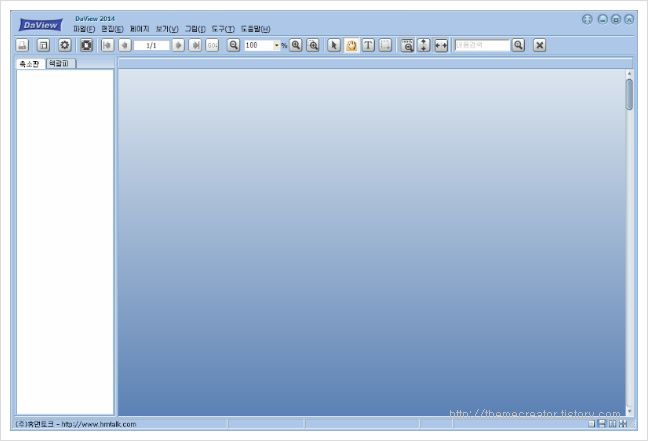648x441 pixels.
Task: Switch to the second sidebar tab
Action: pos(61,63)
